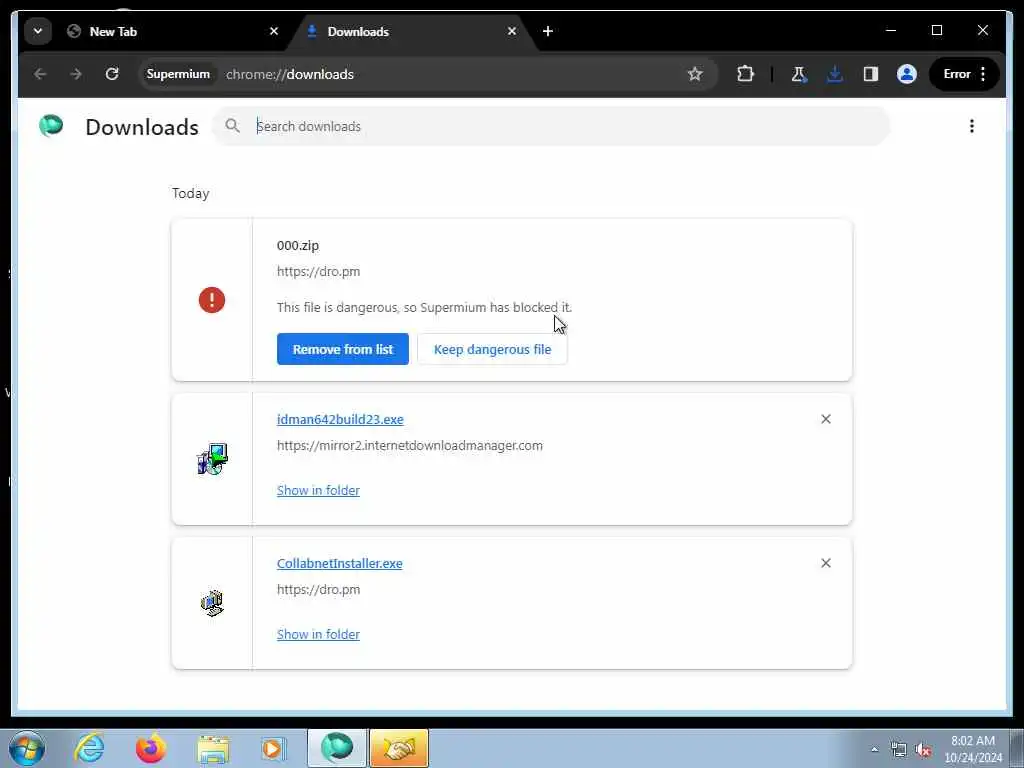The width and height of the screenshot is (1024, 768).
Task: Remove CollabnetInstaller.exe entry with X
Action: [825, 563]
